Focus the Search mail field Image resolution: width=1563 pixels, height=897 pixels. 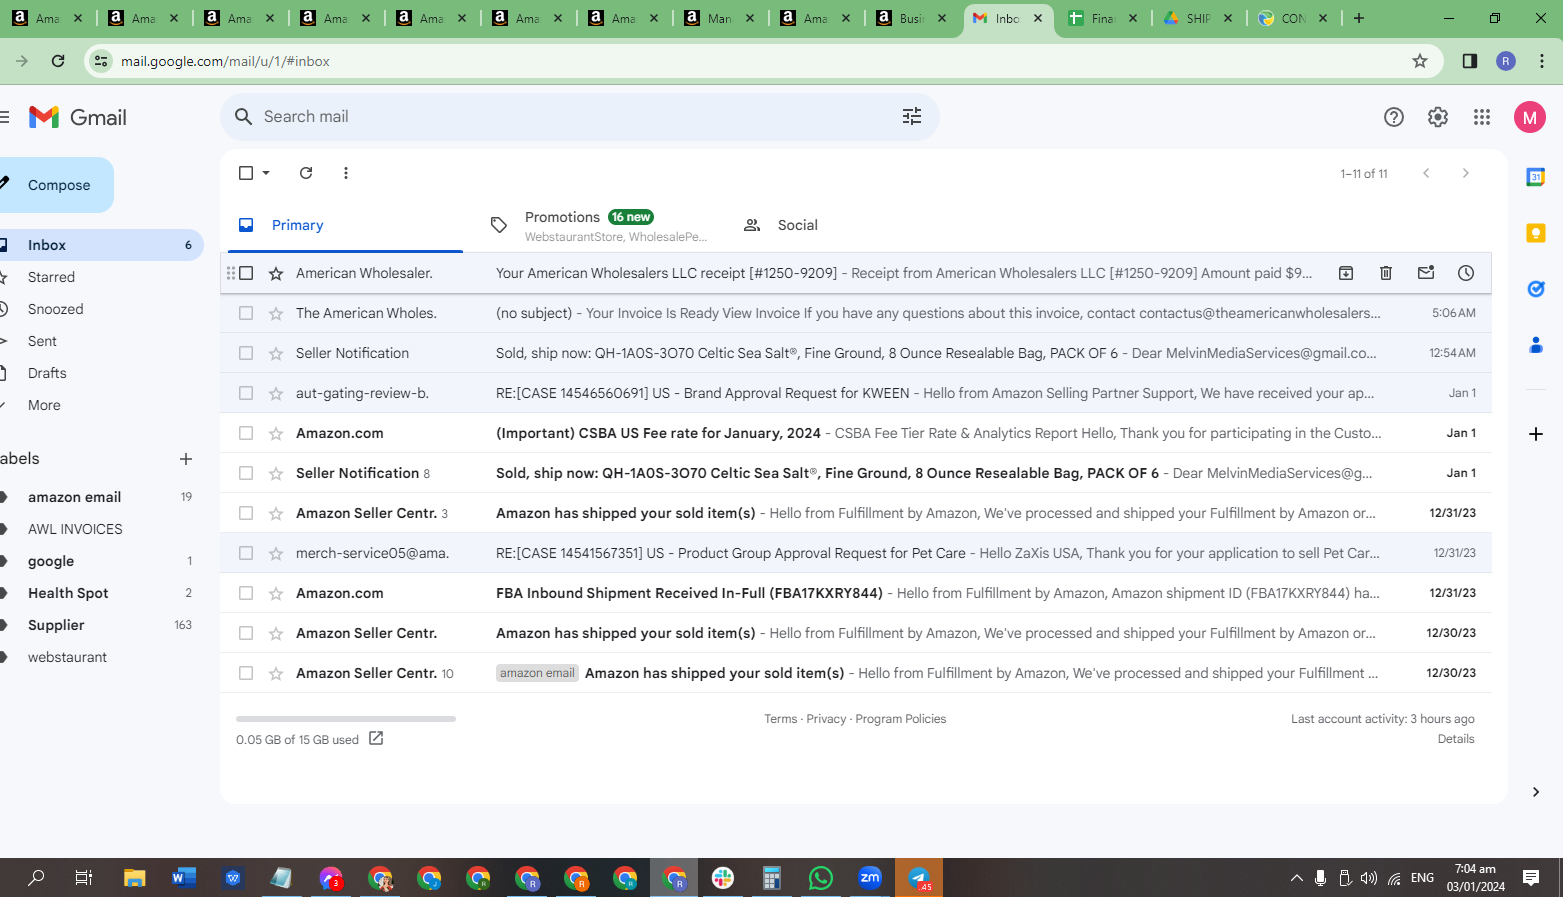coord(580,117)
